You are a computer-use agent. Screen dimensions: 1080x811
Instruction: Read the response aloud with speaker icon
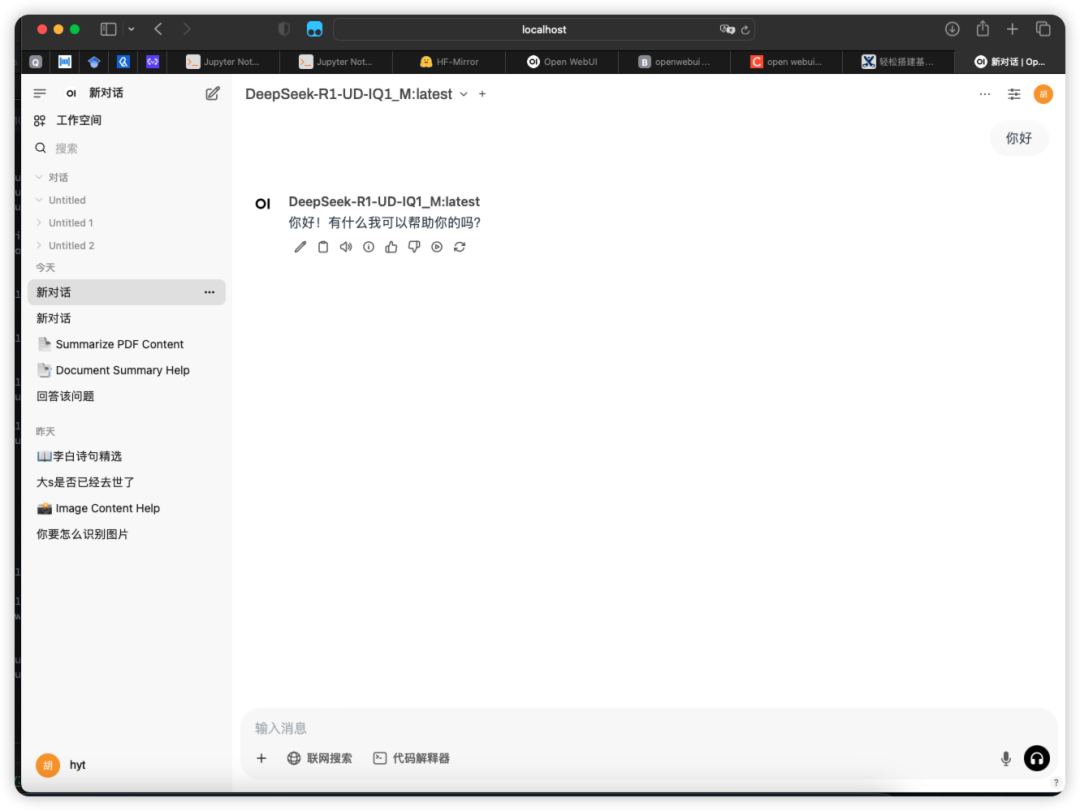pos(346,247)
